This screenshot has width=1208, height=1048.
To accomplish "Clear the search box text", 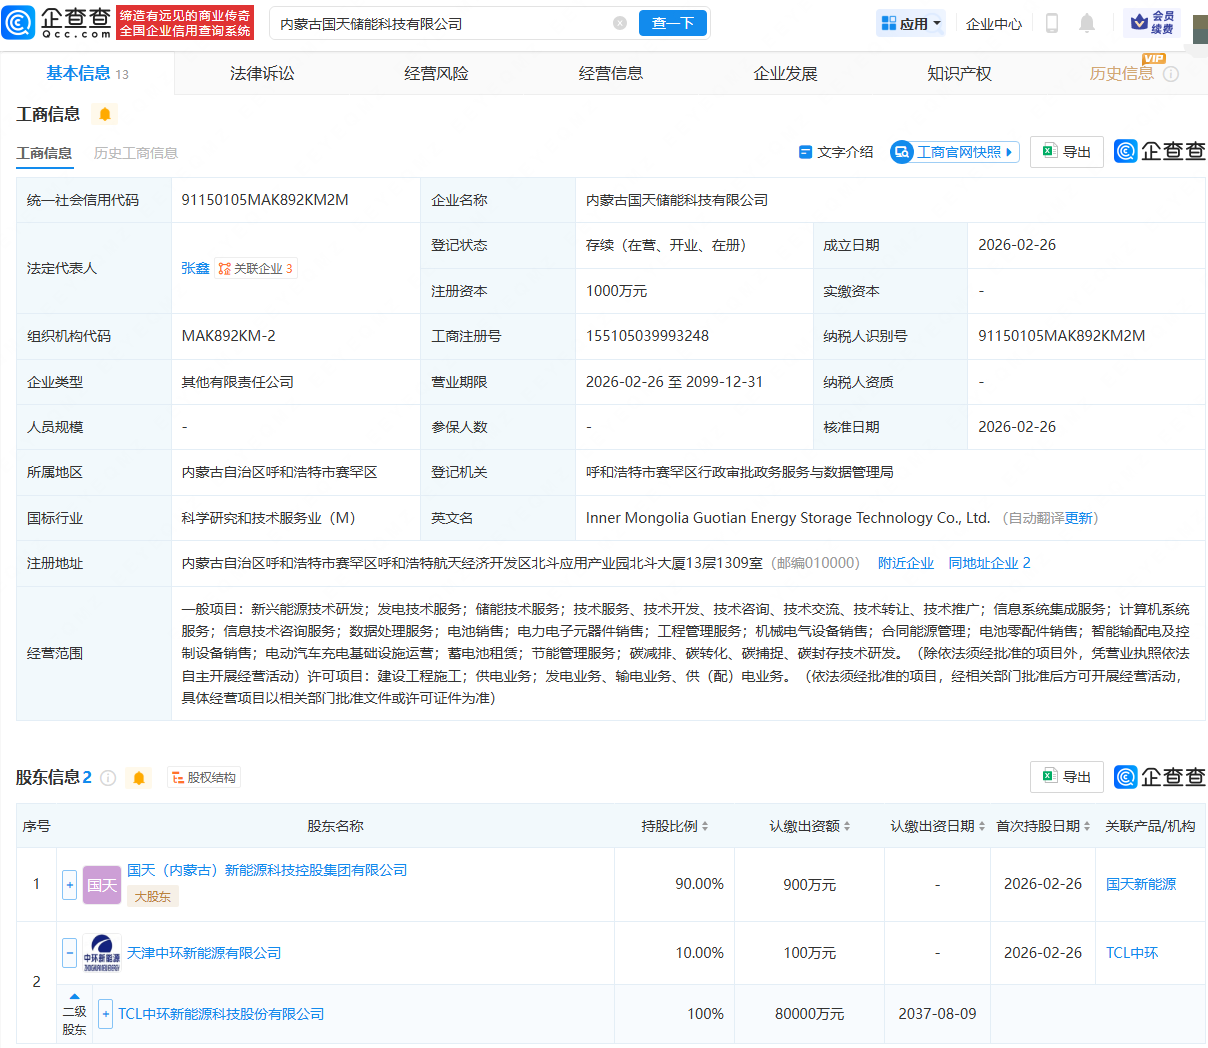I will pyautogui.click(x=620, y=23).
